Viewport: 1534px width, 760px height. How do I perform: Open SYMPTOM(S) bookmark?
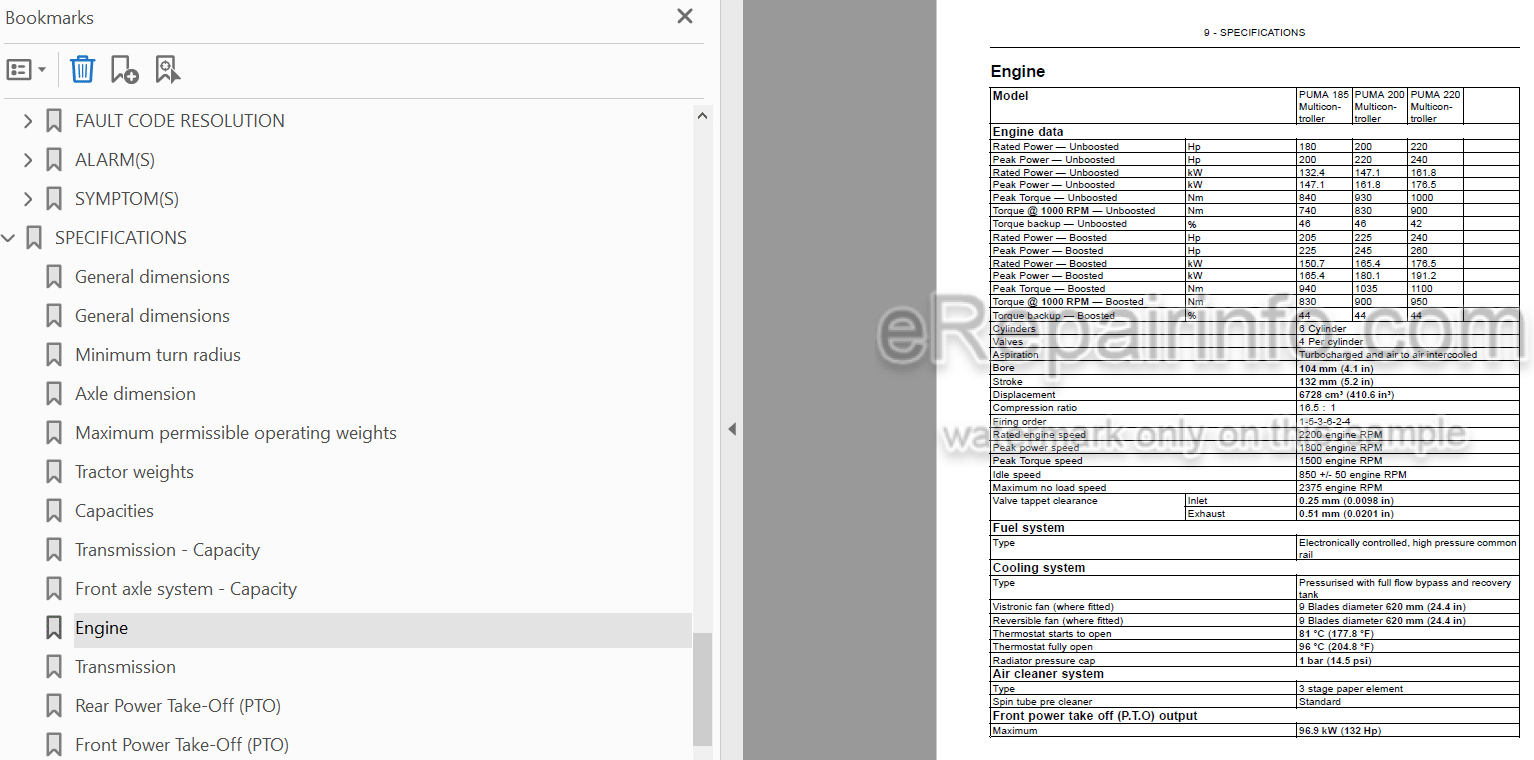[x=127, y=199]
